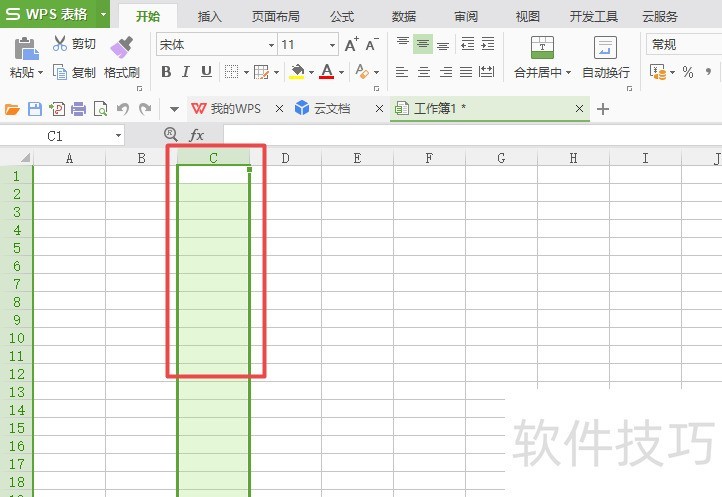Open print preview icon
722x497 pixels.
[100, 109]
